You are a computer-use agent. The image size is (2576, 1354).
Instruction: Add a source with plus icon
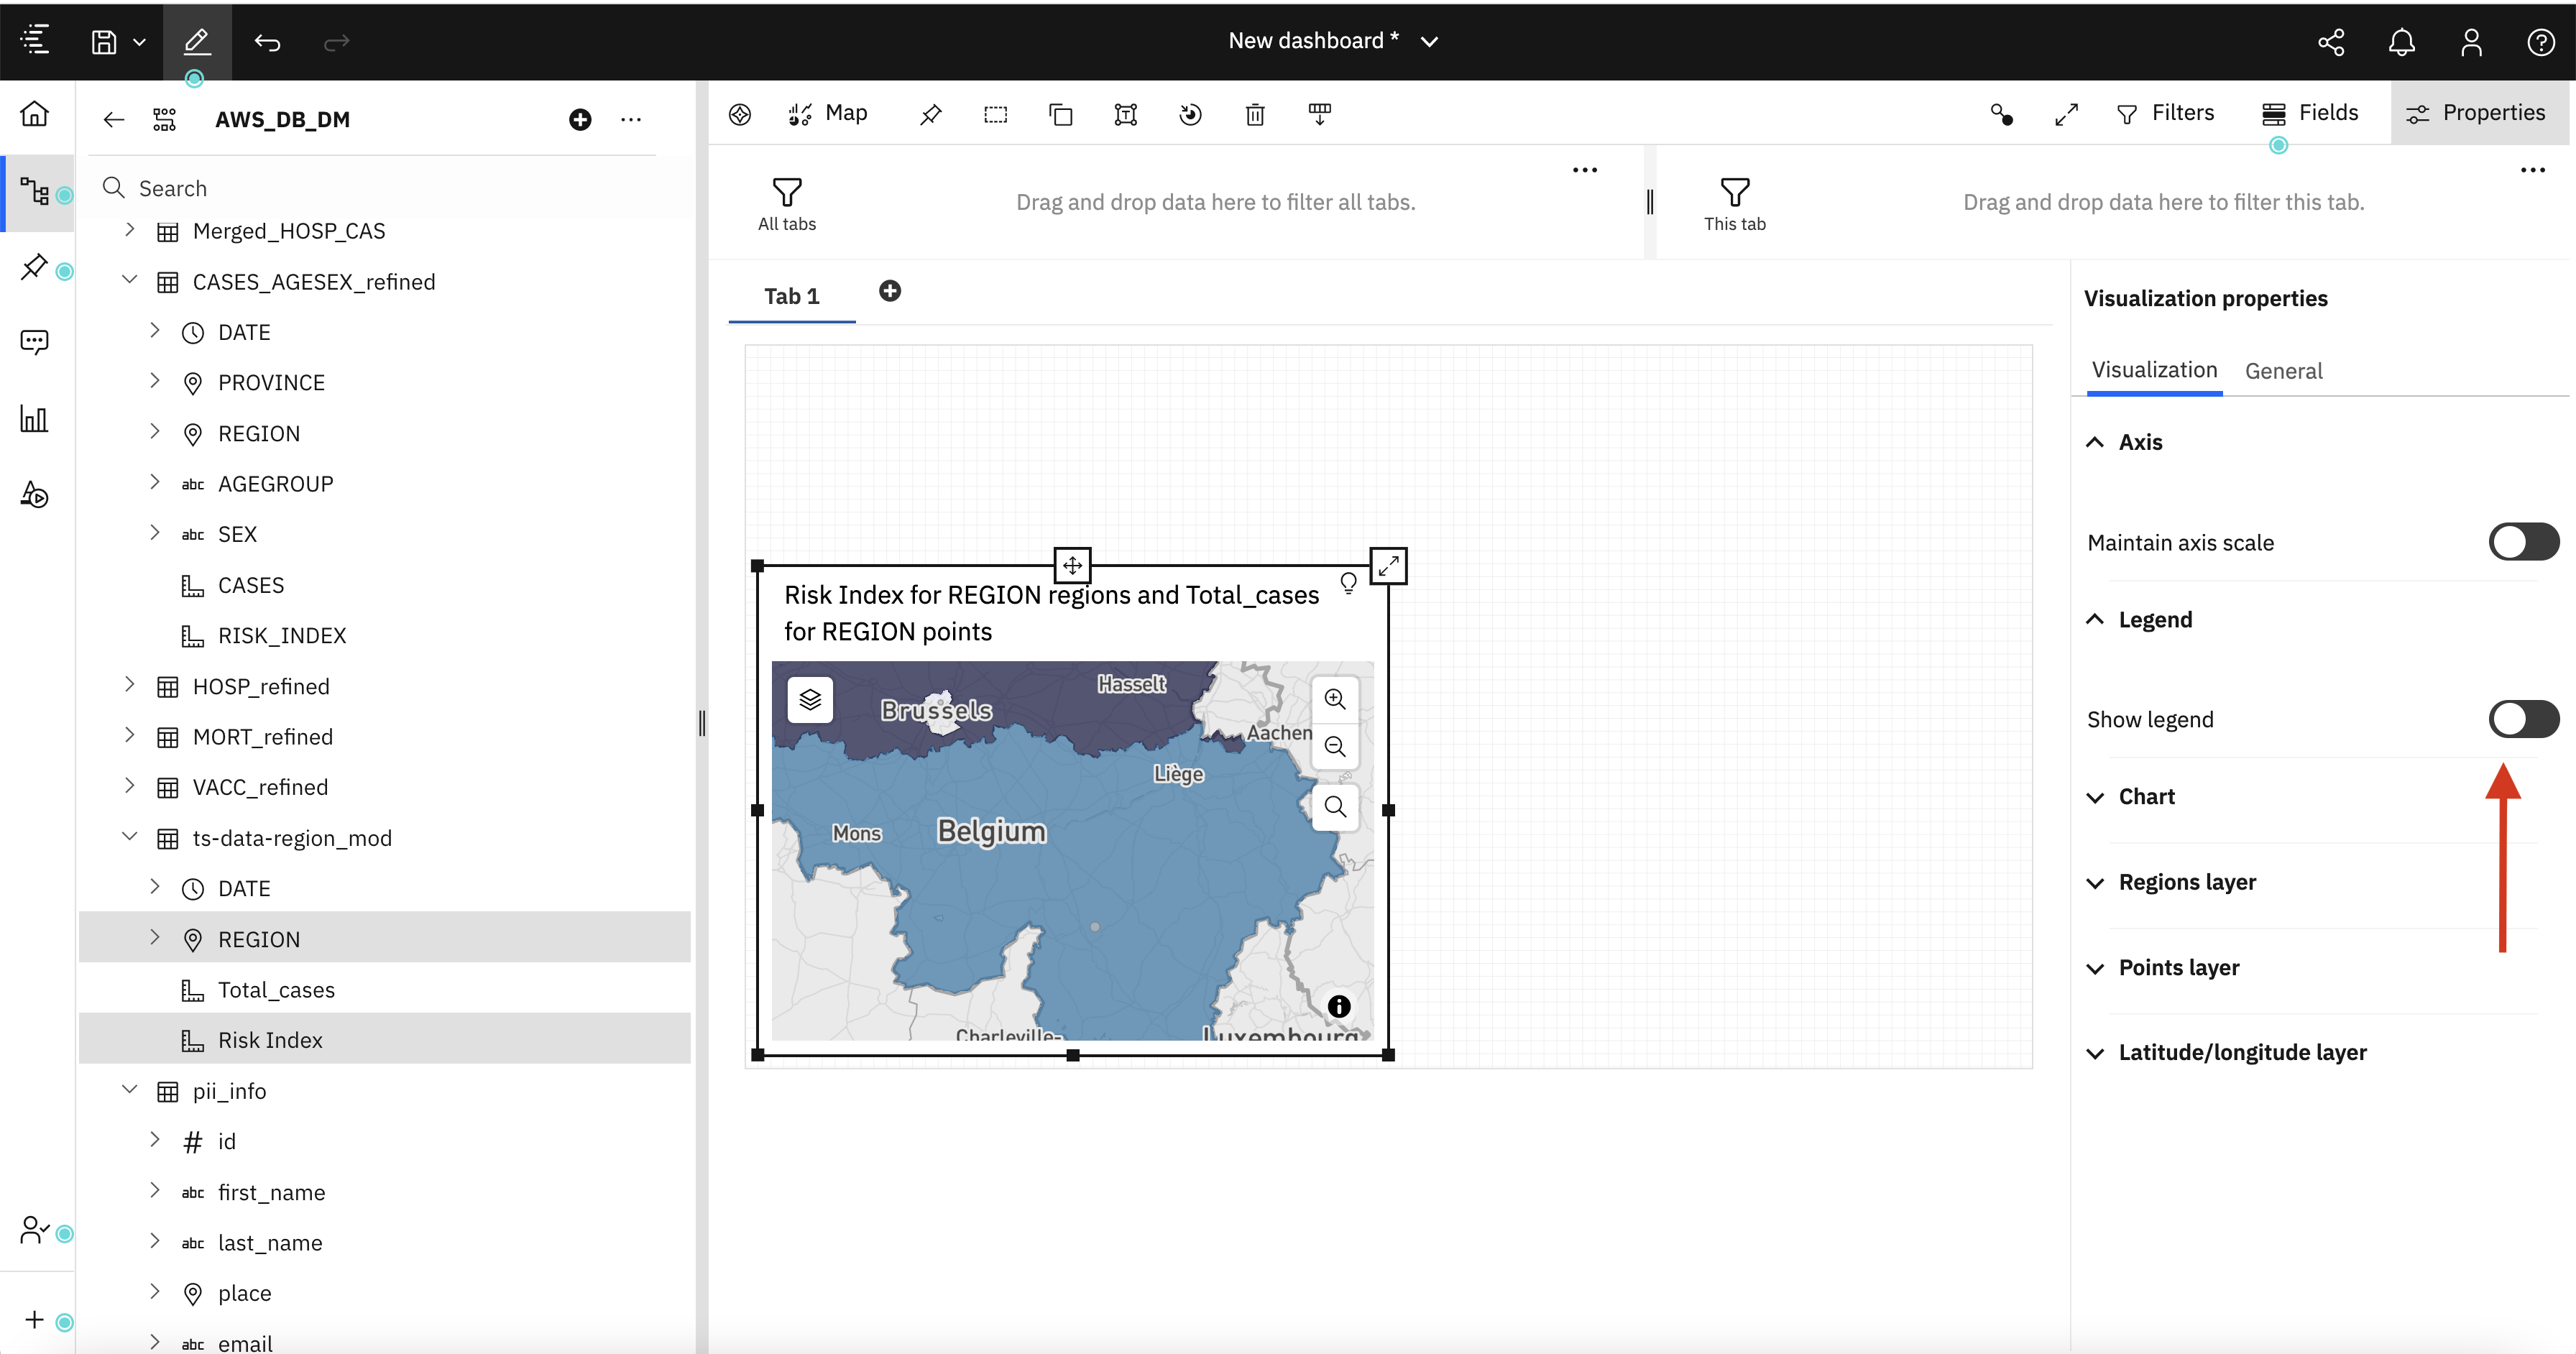580,120
